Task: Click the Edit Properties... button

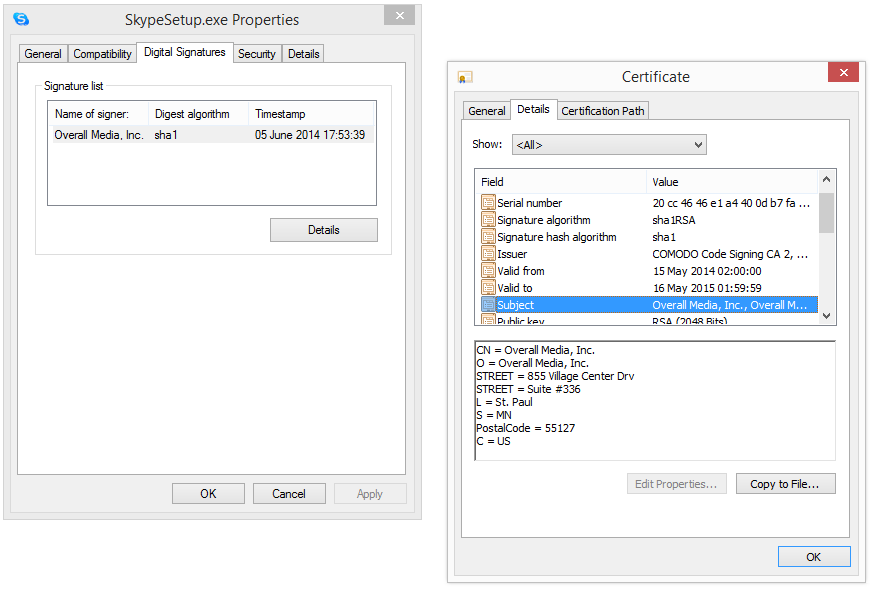Action: coord(676,484)
